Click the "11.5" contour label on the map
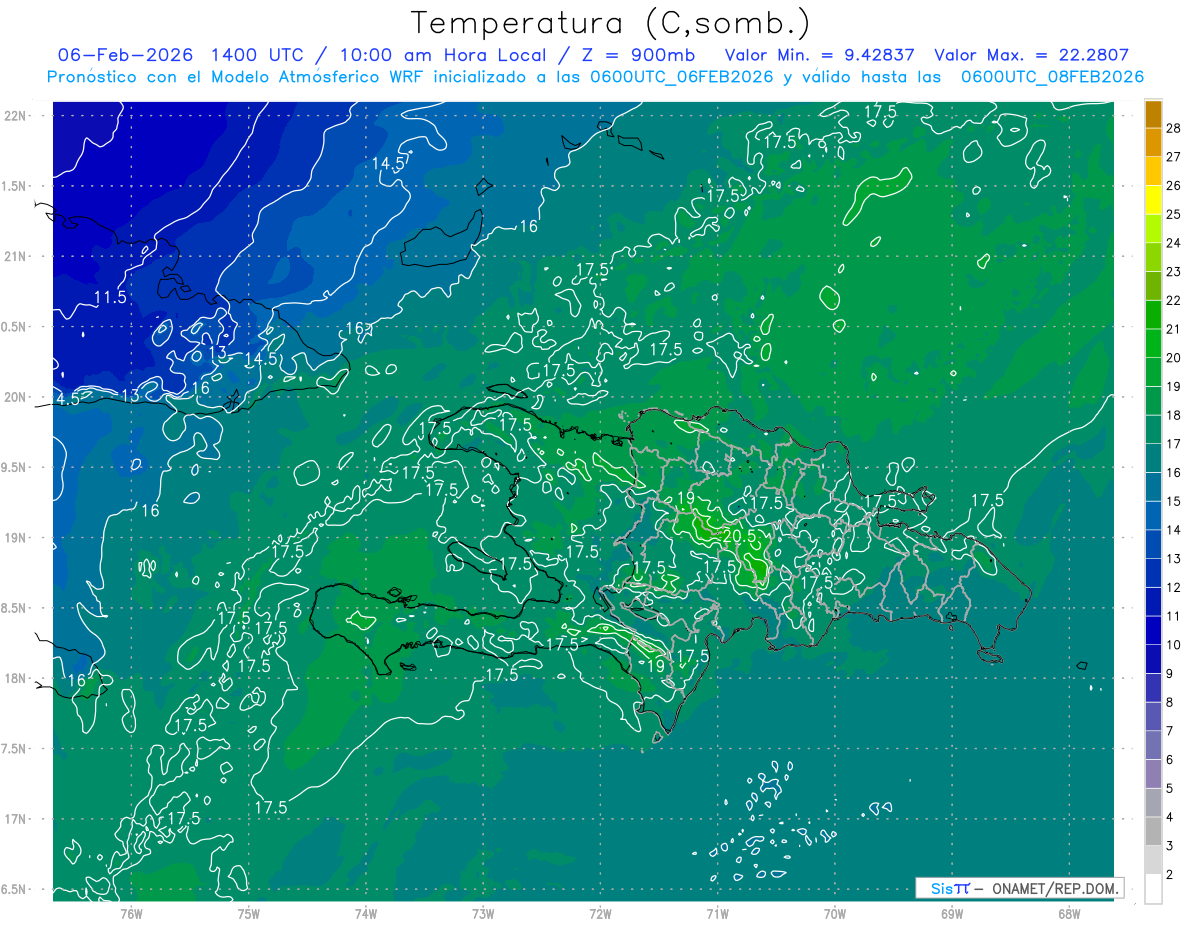 (x=110, y=297)
